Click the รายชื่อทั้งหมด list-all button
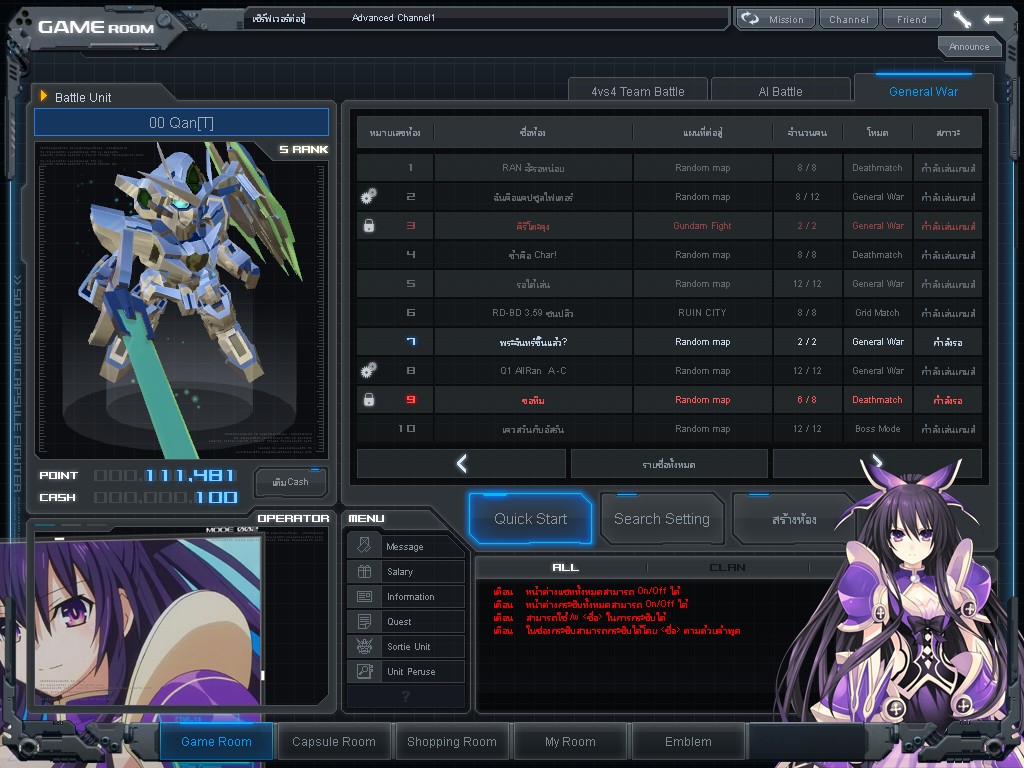Viewport: 1024px width, 768px height. coord(669,464)
